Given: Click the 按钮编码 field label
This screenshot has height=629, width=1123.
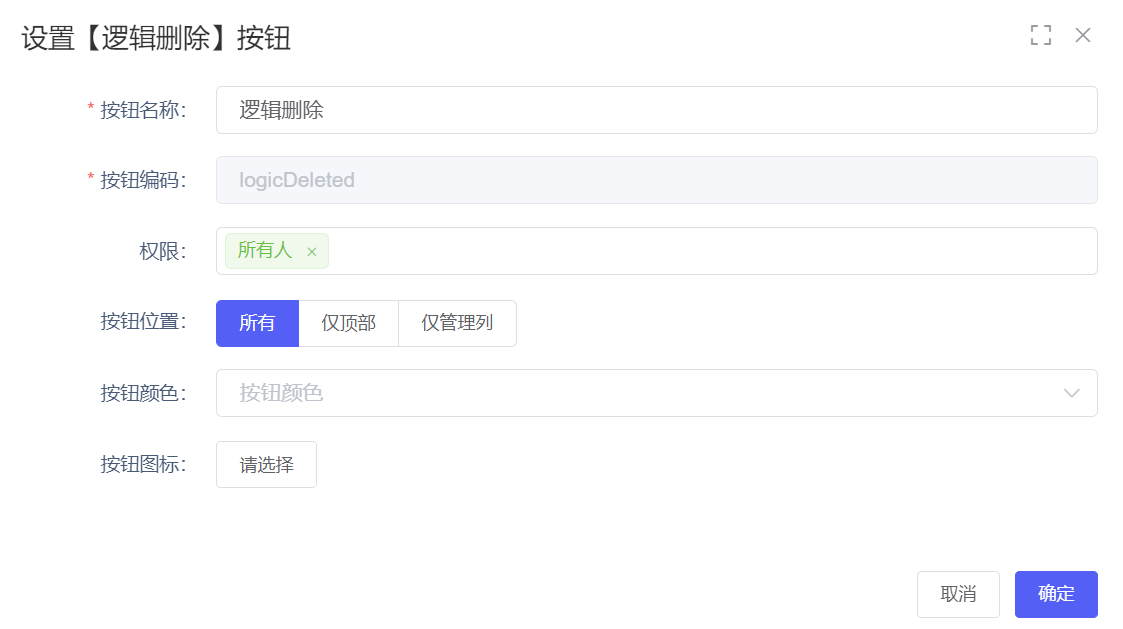Looking at the screenshot, I should point(143,180).
